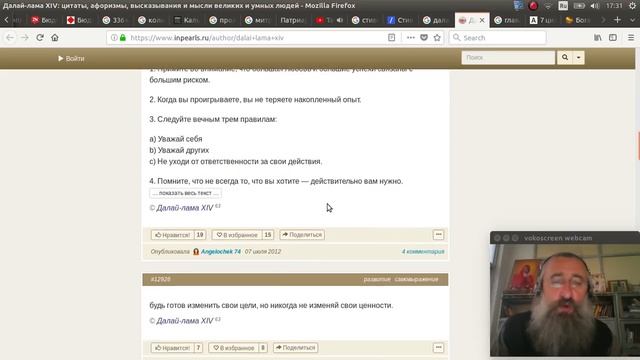The image size is (640, 360).
Task: Open site search options dropdown
Action: [578, 58]
